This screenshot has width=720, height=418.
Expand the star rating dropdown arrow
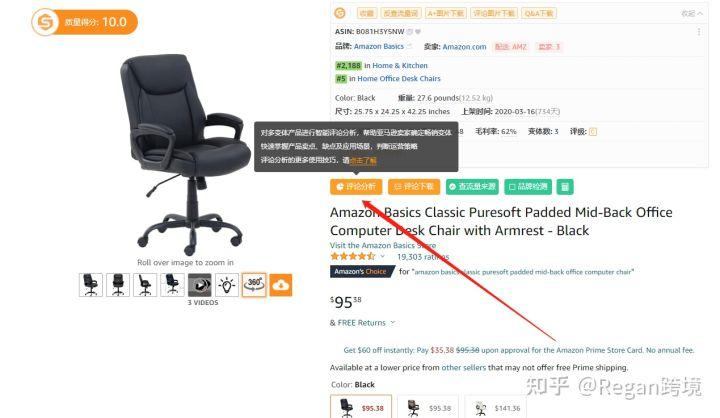pos(382,256)
